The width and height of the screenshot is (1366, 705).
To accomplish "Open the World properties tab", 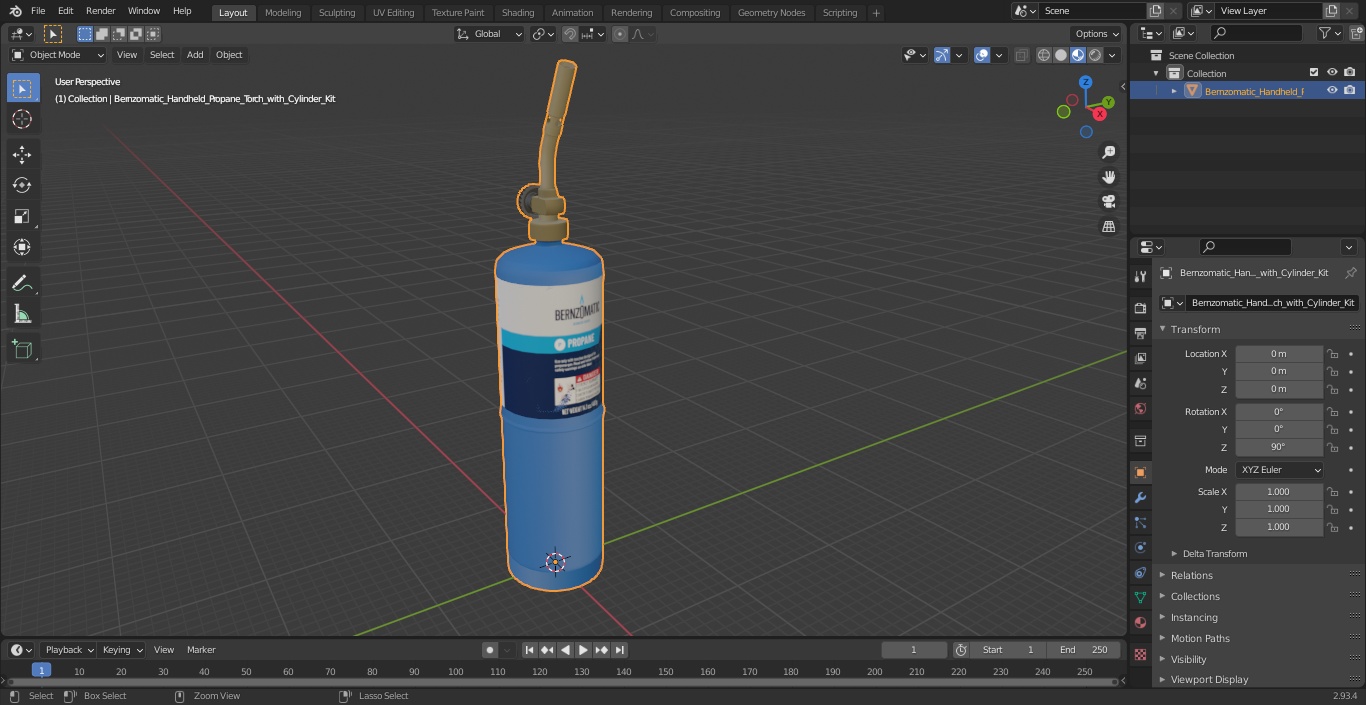I will [x=1140, y=408].
